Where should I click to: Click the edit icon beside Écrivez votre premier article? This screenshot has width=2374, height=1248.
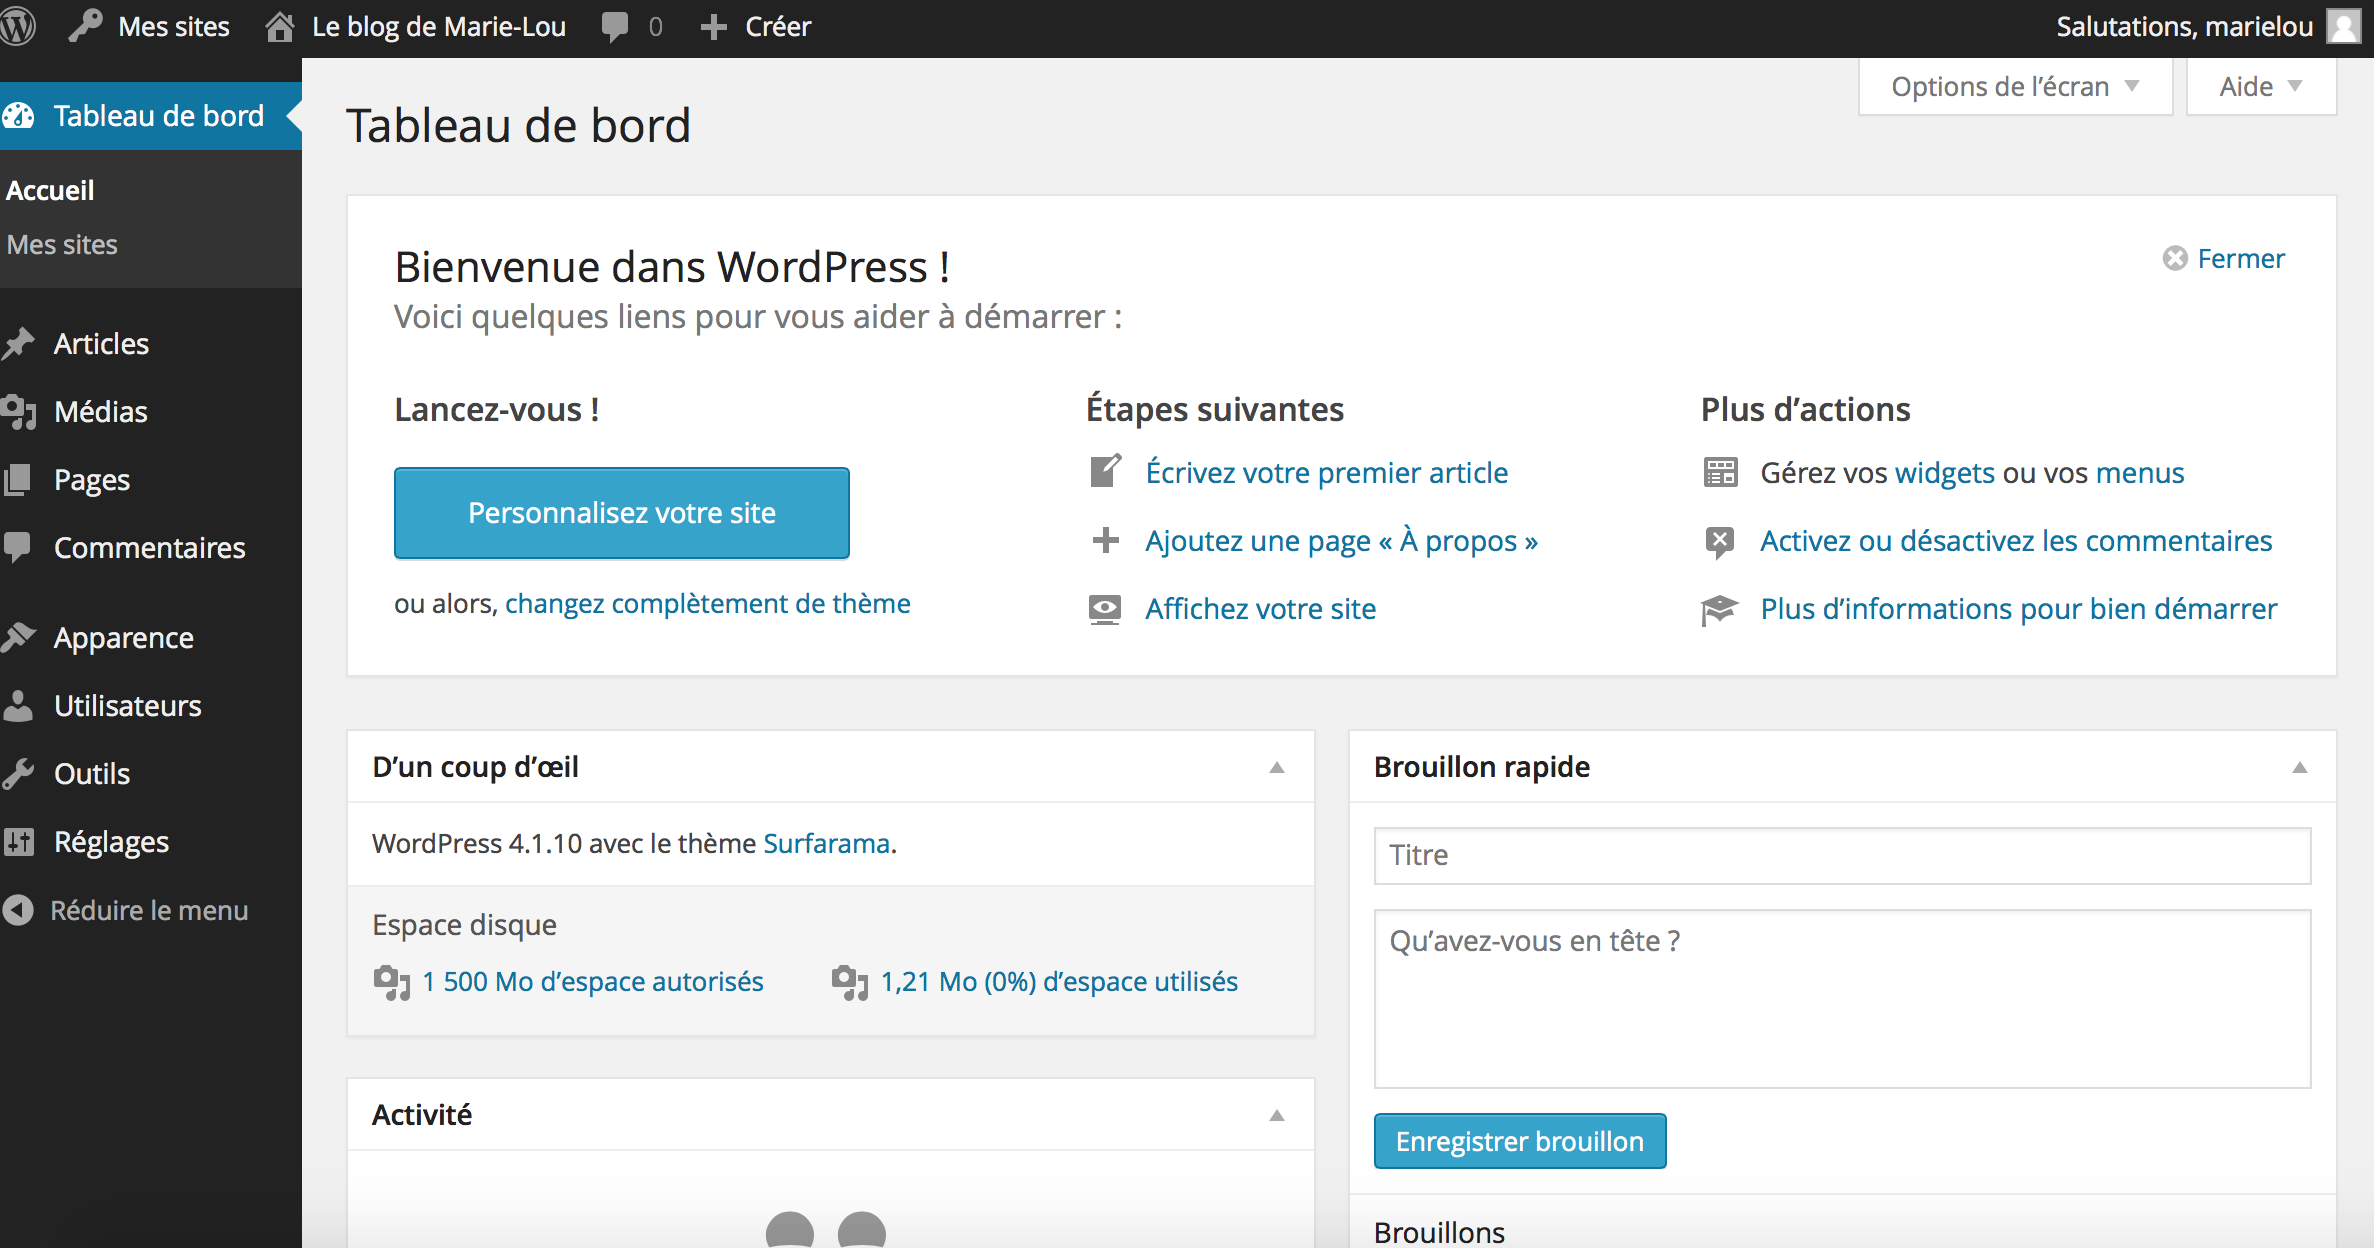click(1105, 471)
